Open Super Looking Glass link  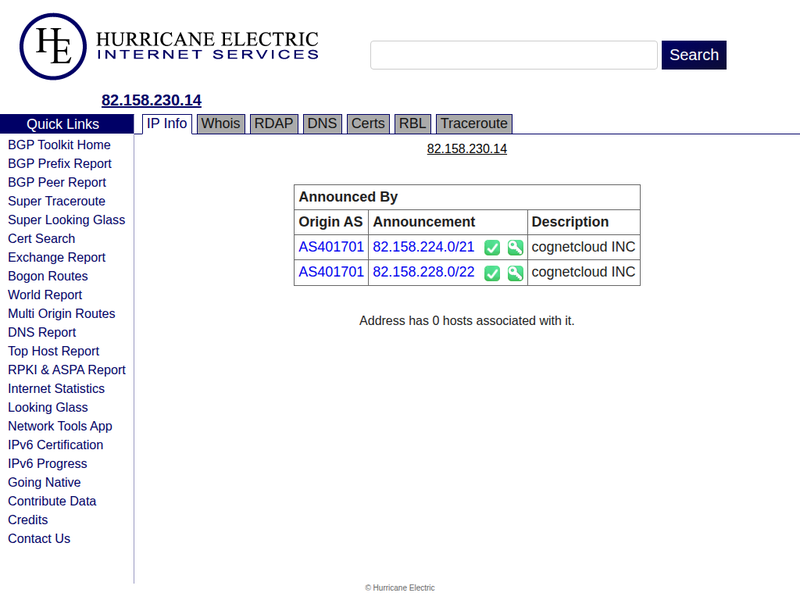pyautogui.click(x=66, y=220)
